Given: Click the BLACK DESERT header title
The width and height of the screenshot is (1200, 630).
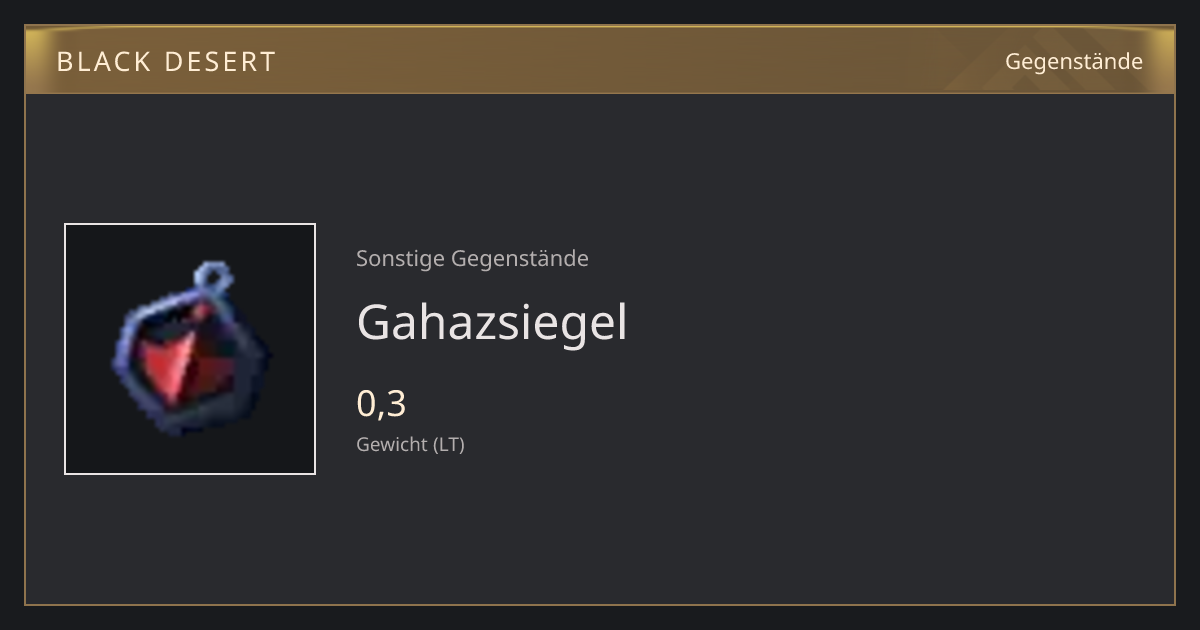Looking at the screenshot, I should pos(166,62).
